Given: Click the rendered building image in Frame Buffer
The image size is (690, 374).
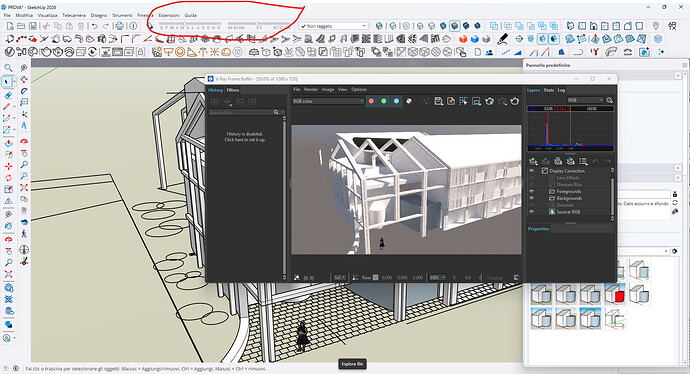Looking at the screenshot, I should point(406,190).
